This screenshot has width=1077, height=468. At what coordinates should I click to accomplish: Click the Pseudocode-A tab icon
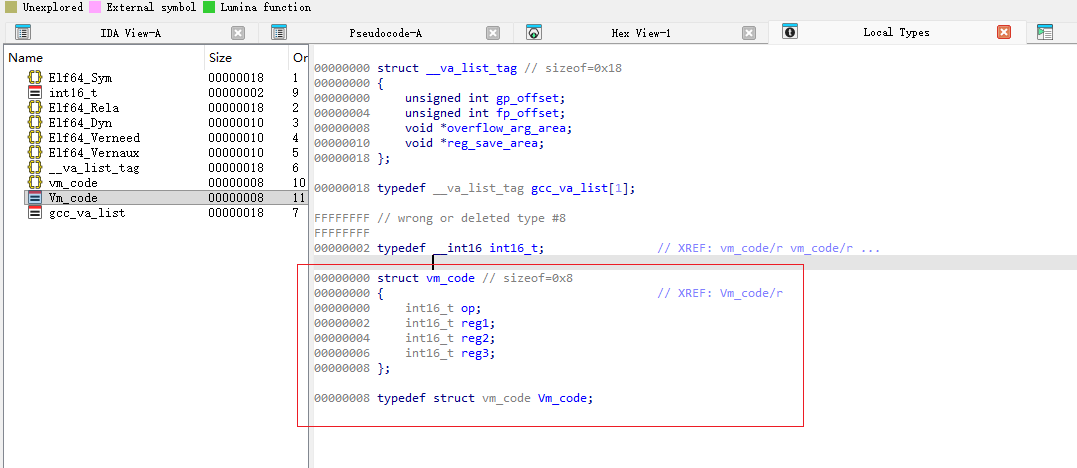[279, 32]
